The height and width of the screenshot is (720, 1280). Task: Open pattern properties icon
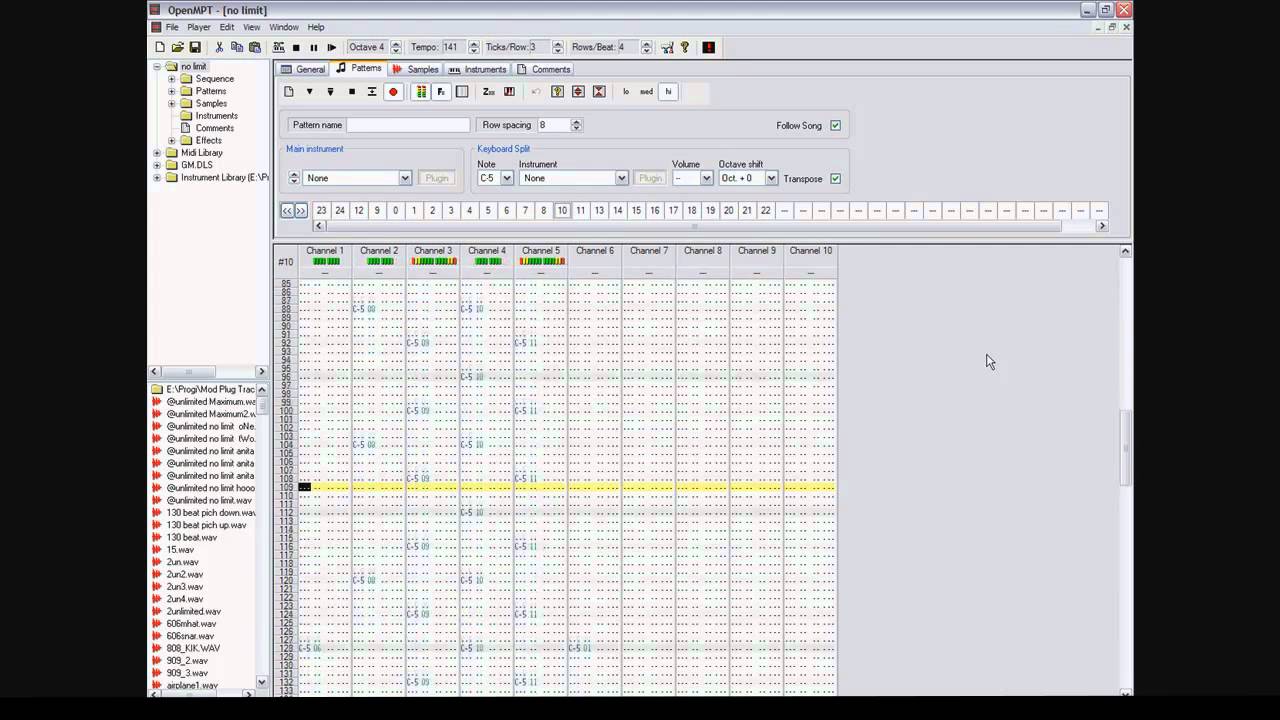(557, 91)
